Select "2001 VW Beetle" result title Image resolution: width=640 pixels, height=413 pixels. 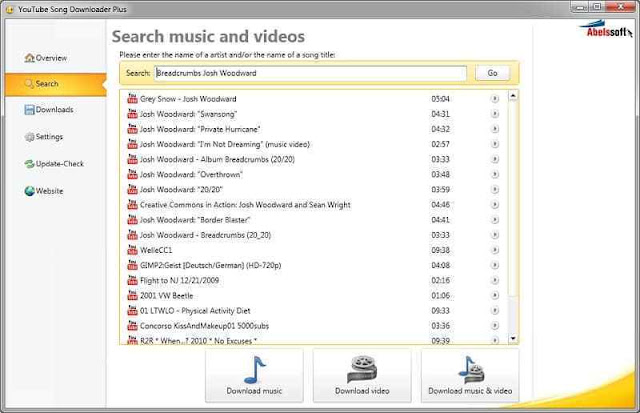tap(167, 295)
